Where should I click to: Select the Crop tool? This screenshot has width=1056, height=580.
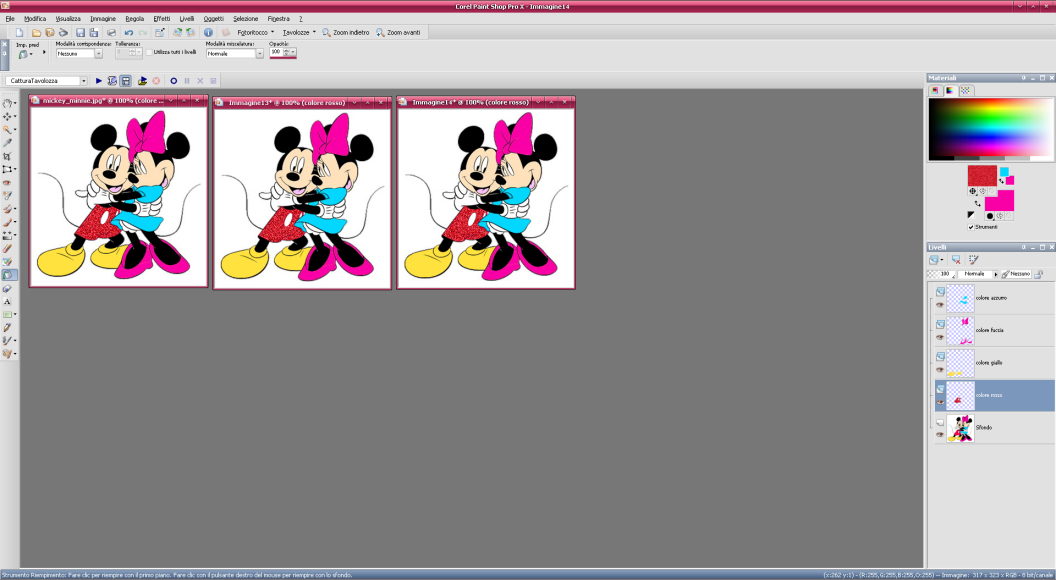7,156
